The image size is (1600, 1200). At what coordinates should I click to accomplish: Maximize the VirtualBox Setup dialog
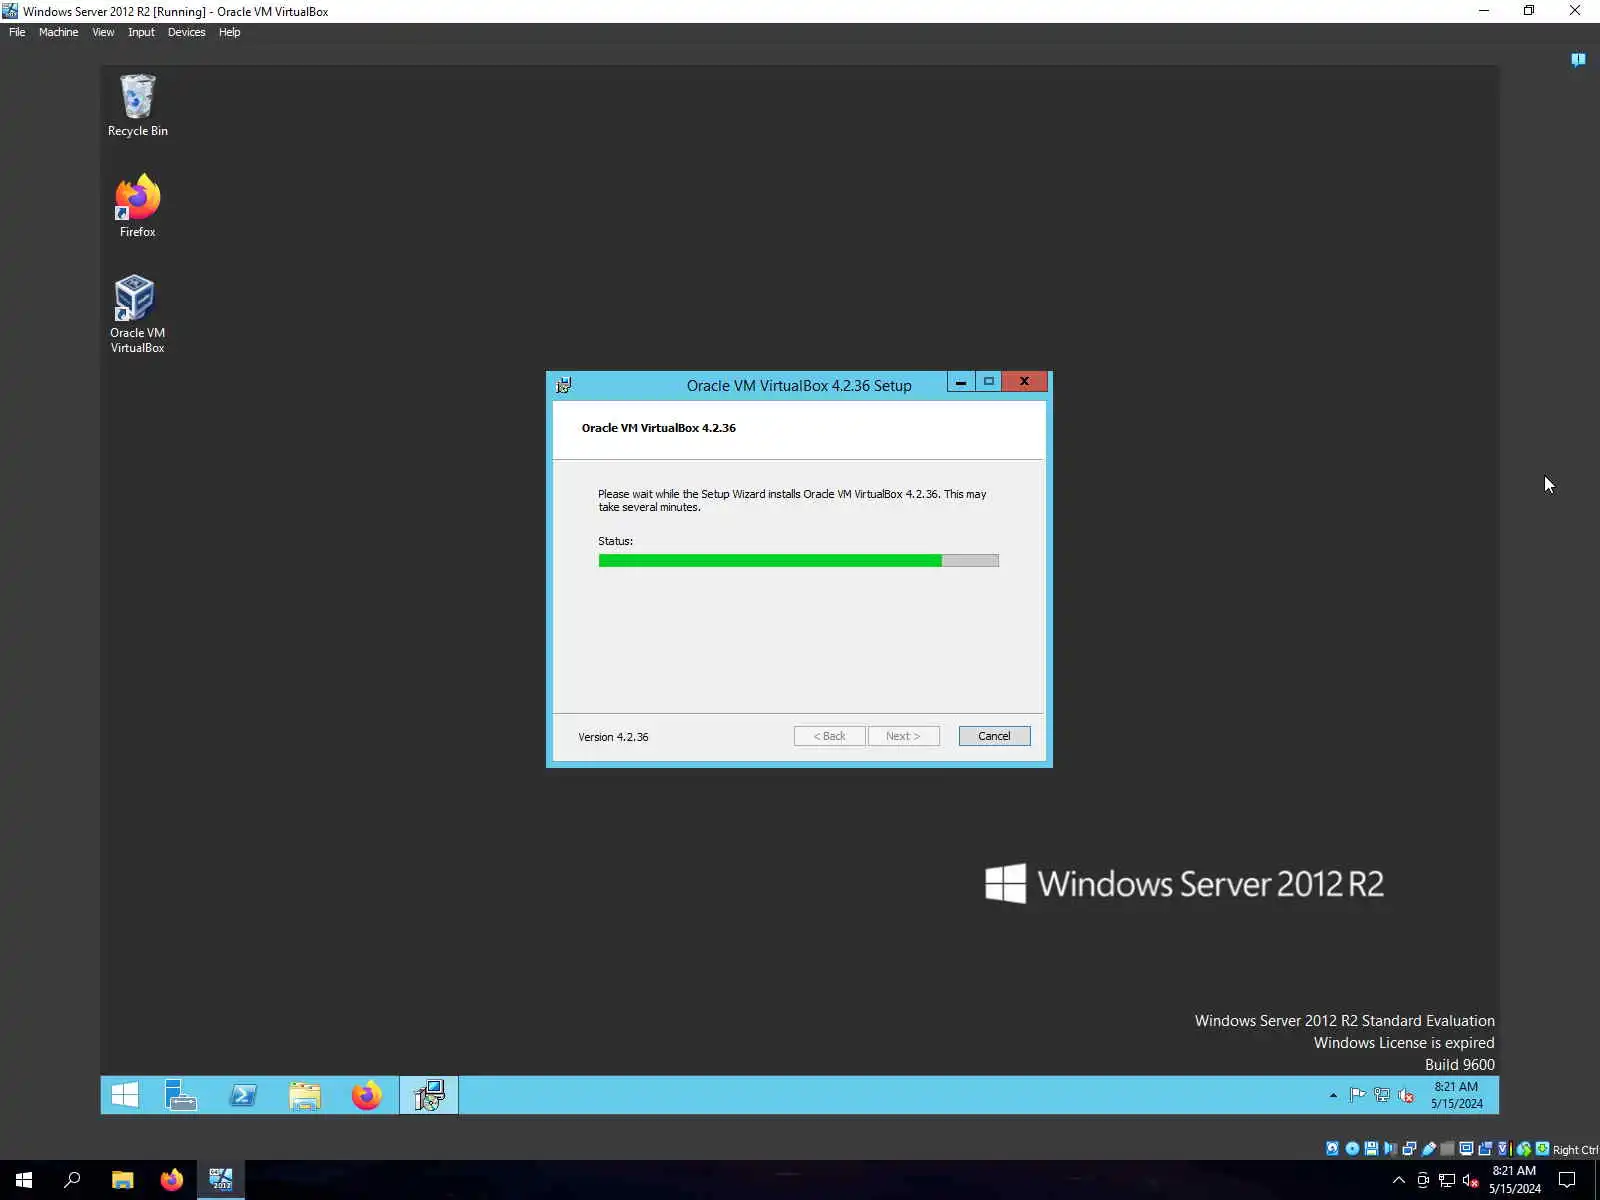[x=988, y=382]
